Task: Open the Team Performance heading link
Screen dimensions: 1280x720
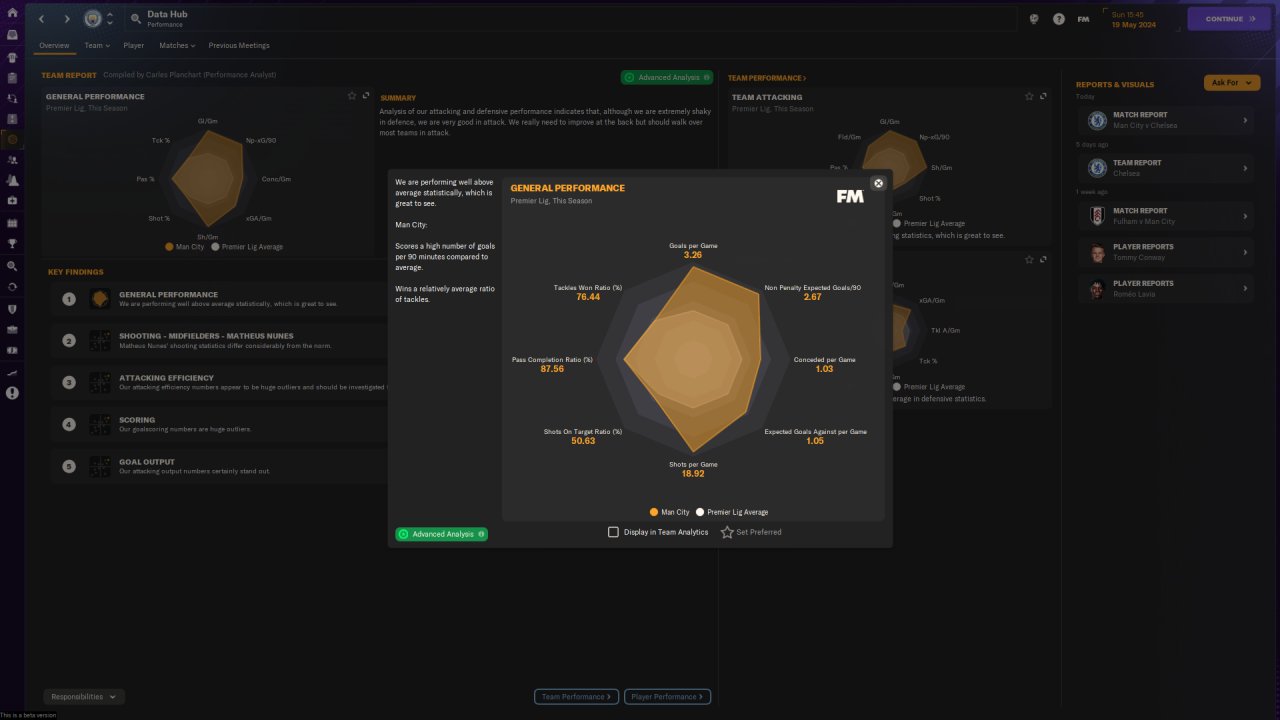Action: 767,78
